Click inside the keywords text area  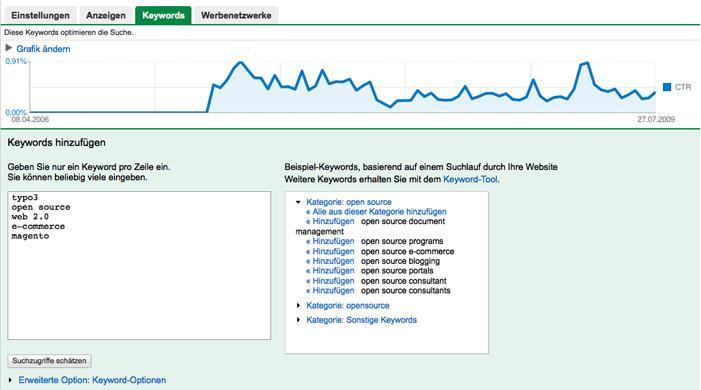click(x=139, y=266)
